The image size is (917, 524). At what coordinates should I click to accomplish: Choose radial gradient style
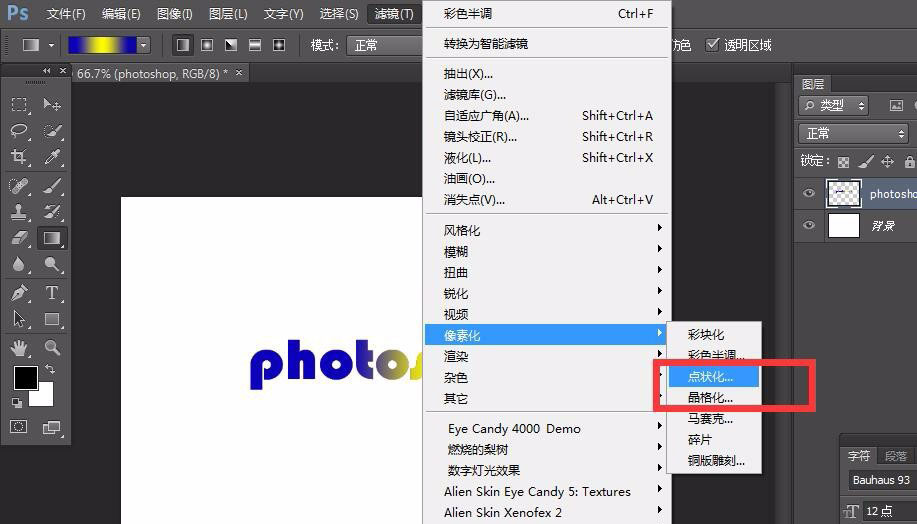click(x=207, y=44)
